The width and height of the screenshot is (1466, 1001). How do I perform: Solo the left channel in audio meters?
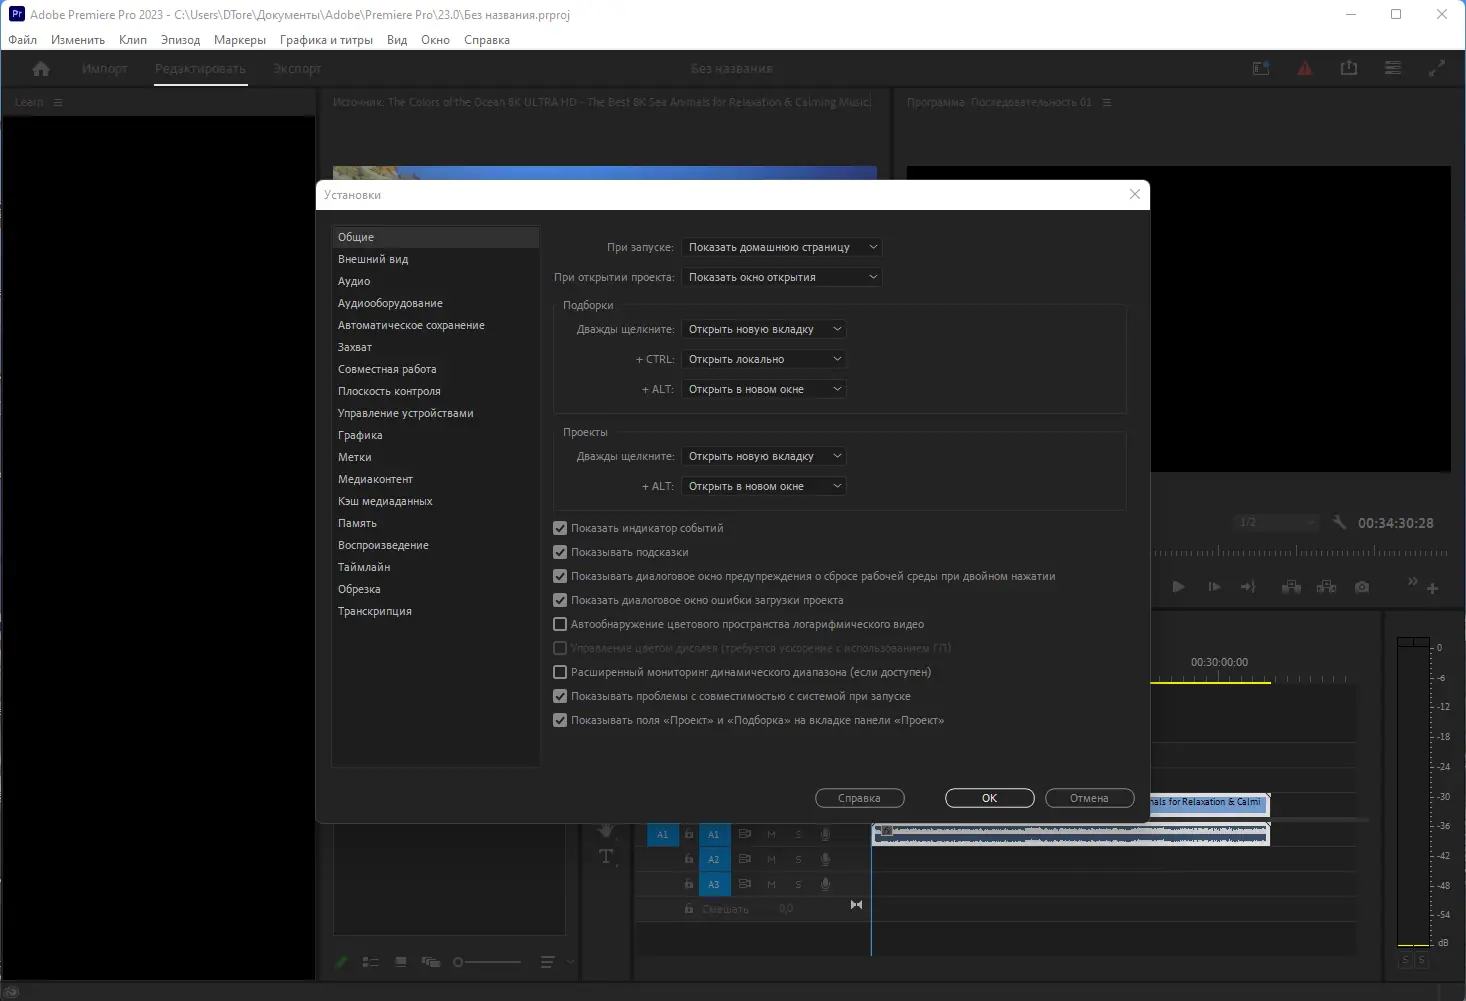tap(1405, 960)
